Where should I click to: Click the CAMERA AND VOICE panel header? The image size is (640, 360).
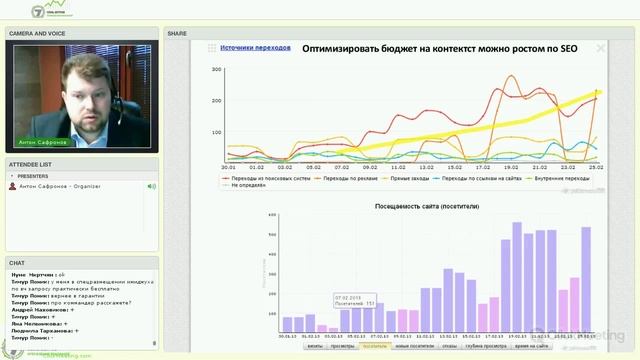[82, 33]
